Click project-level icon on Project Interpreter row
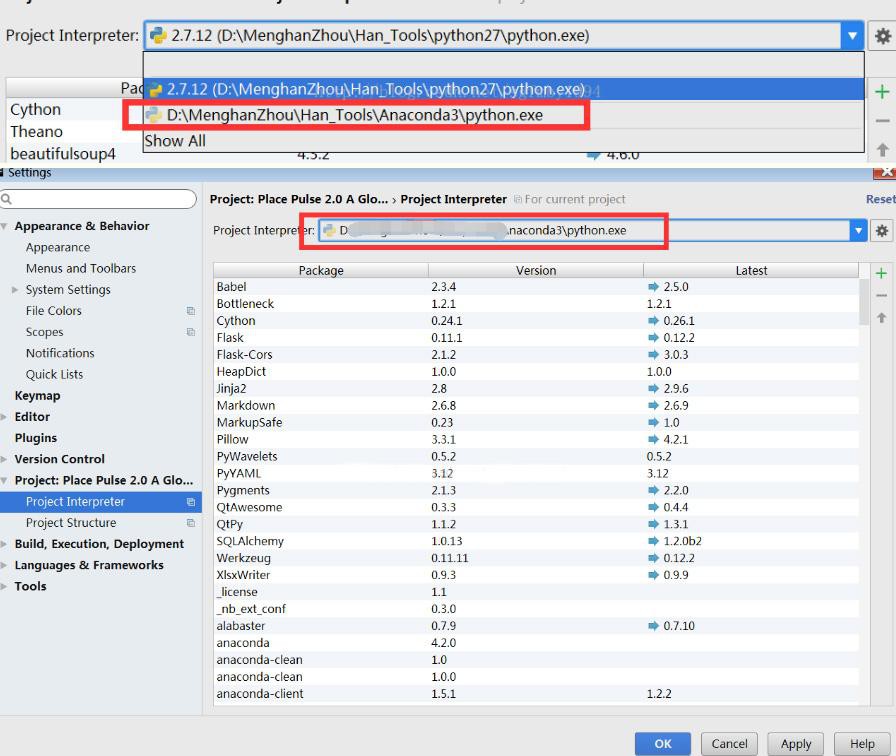Image resolution: width=896 pixels, height=756 pixels. [191, 502]
